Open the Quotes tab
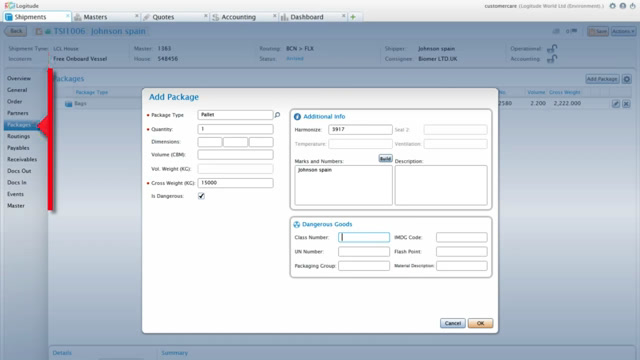 (163, 17)
